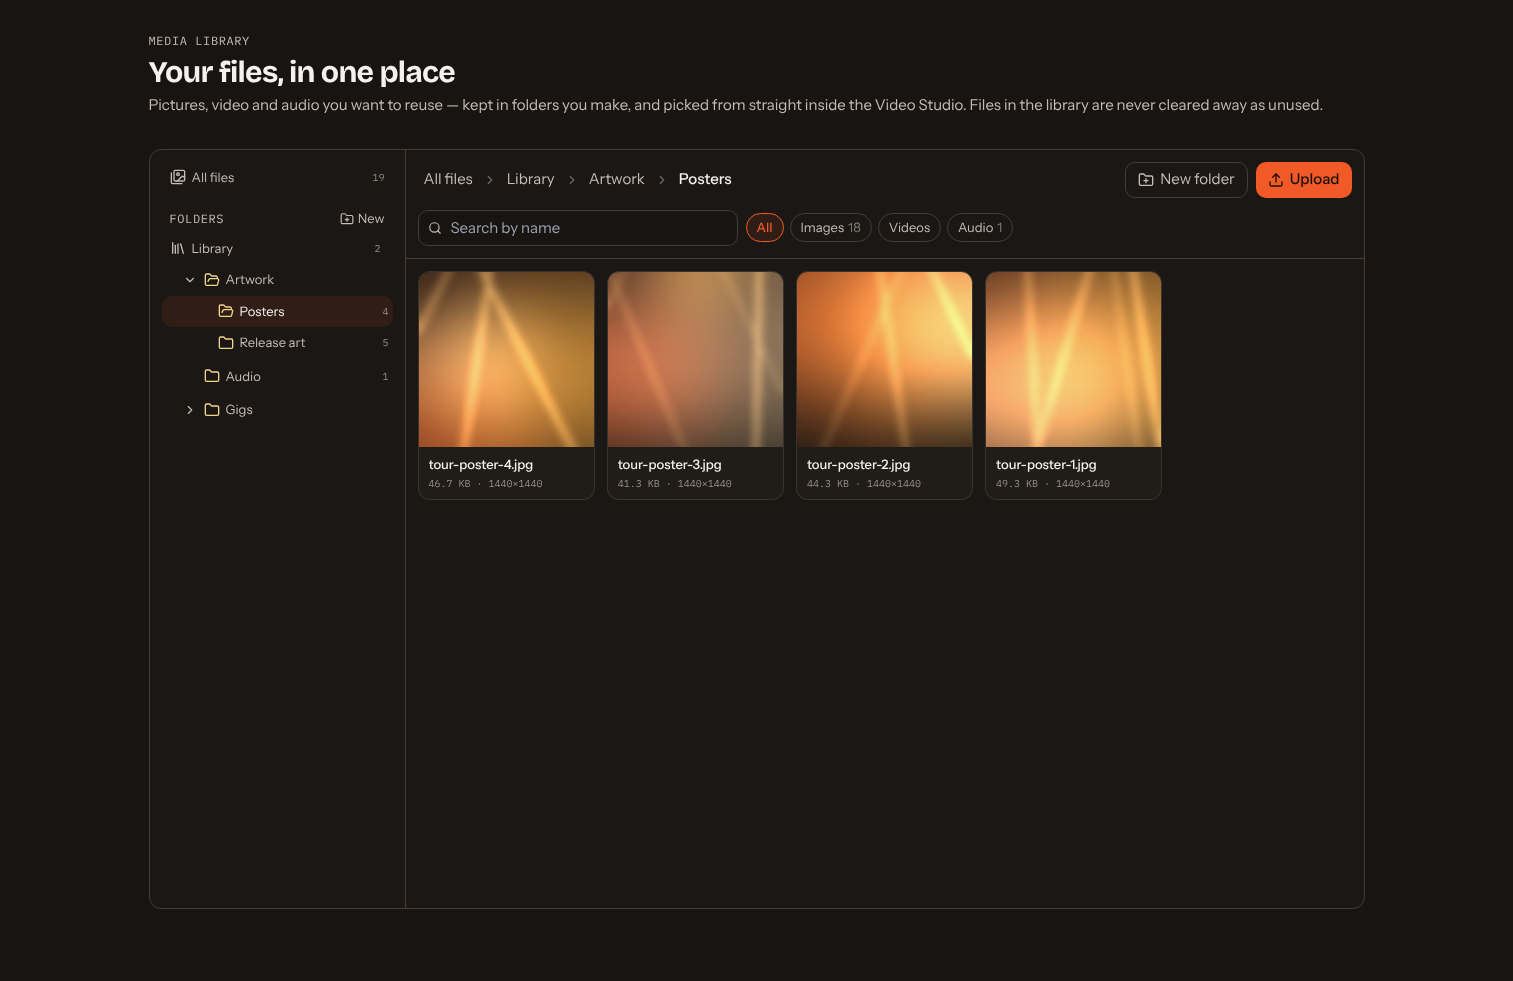Select the All filter pill
Viewport: 1513px width, 981px height.
coord(765,228)
